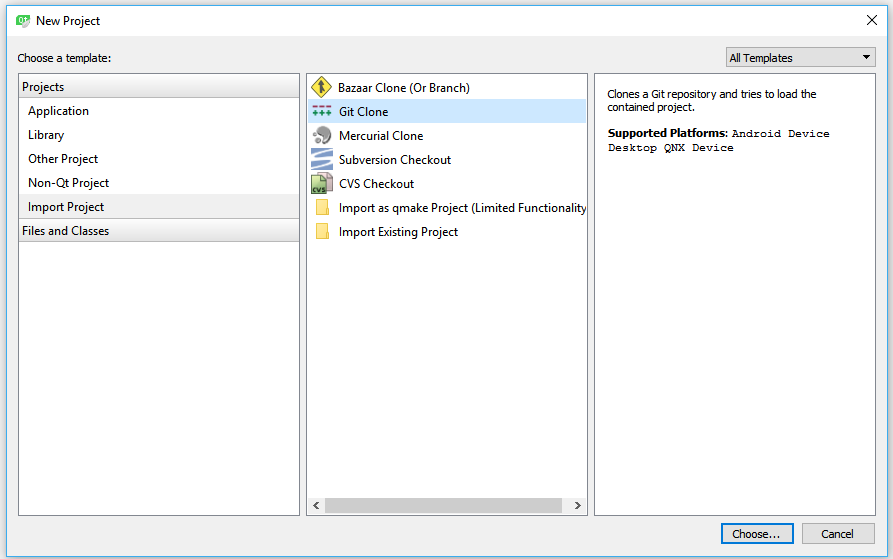
Task: Select Import as qmake Project template
Action: pos(447,208)
